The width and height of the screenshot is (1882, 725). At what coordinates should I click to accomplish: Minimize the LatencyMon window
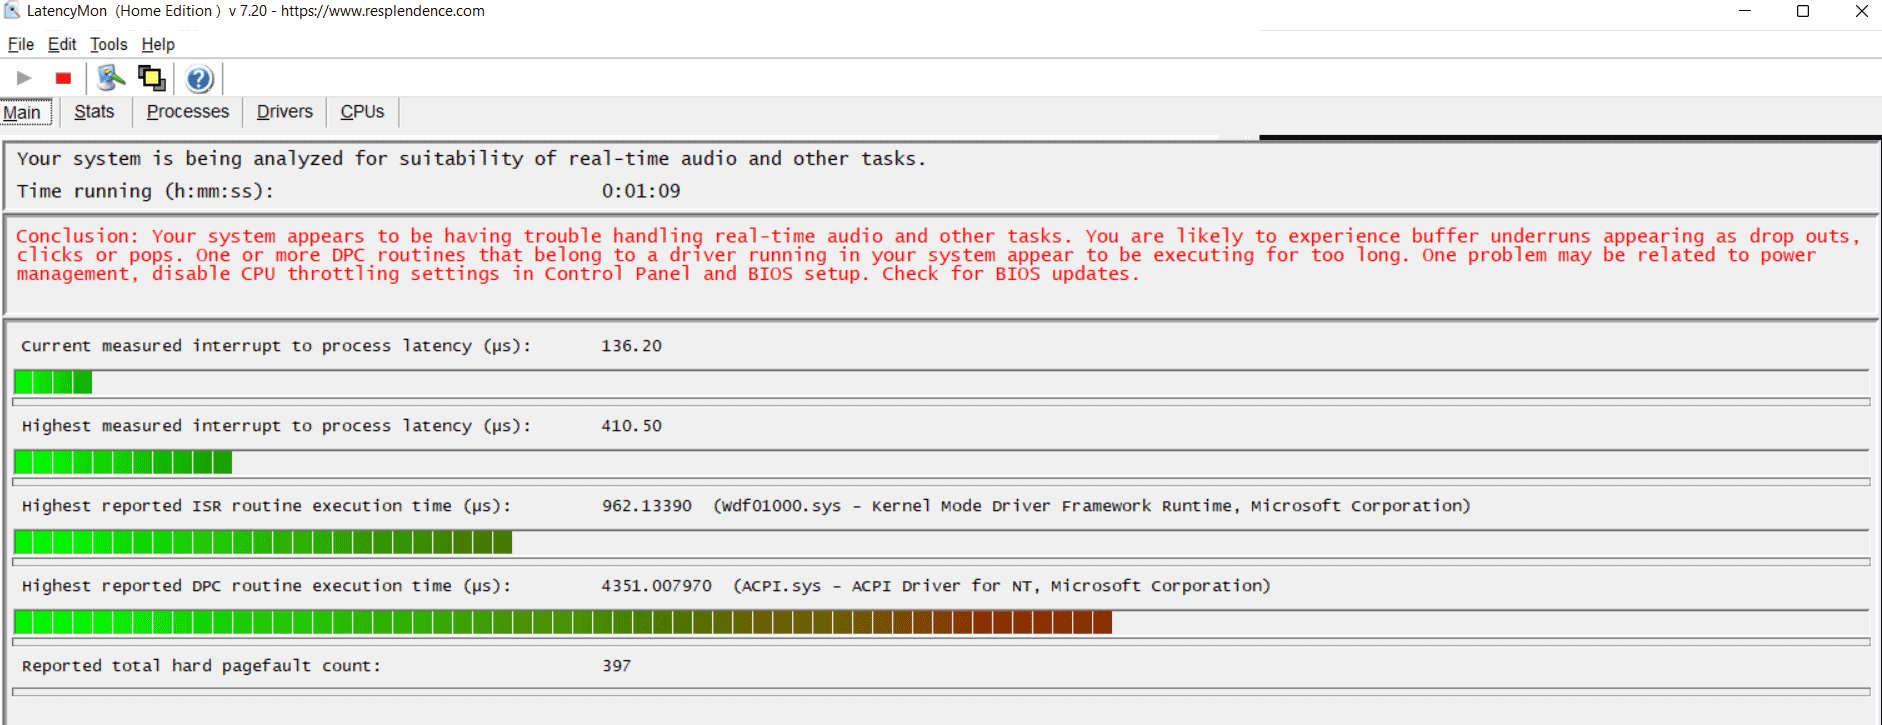(1745, 11)
